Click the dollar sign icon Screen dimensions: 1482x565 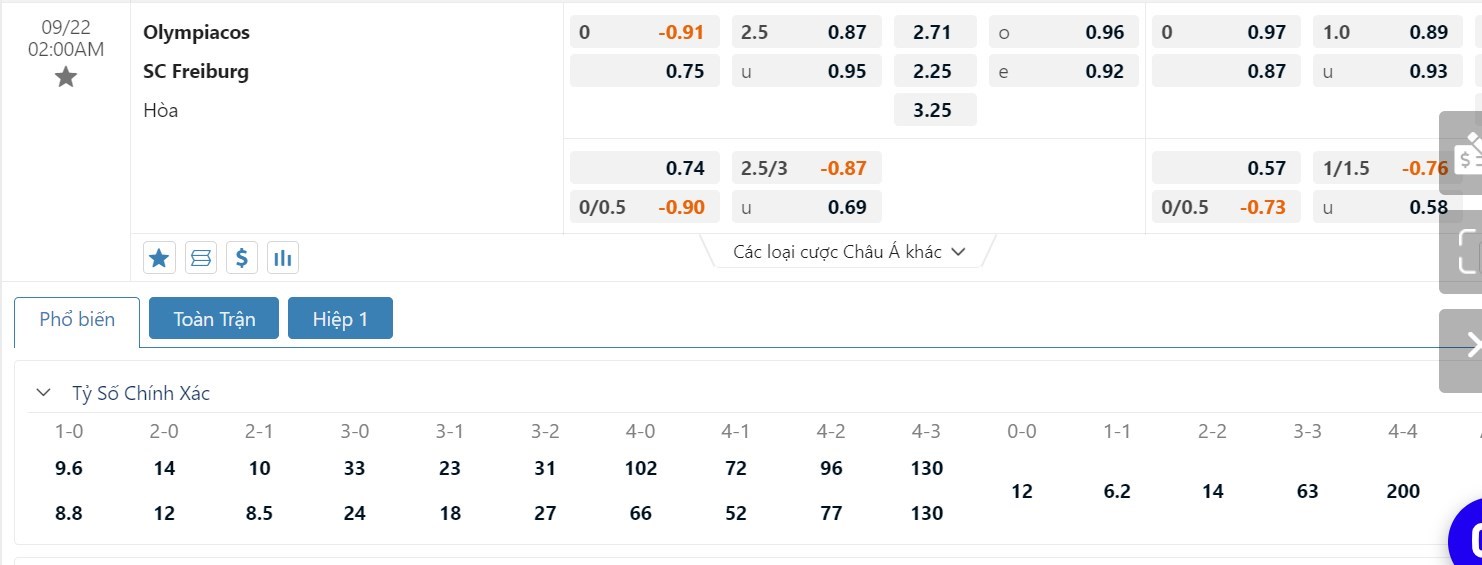pos(242,259)
